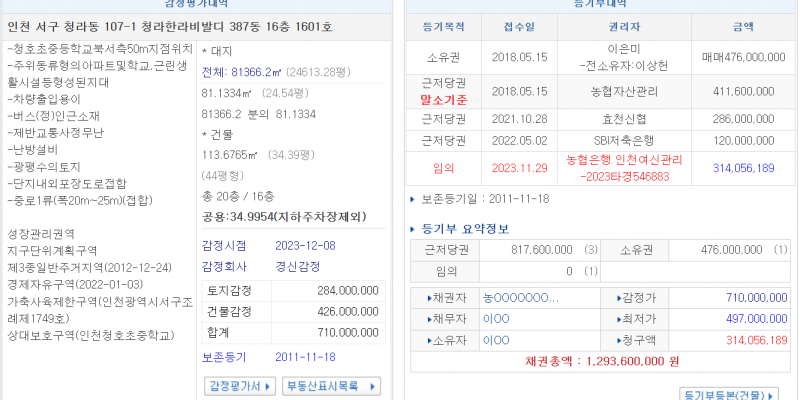
Task: Select creditor name 농OOOOOOO link
Action: click(521, 298)
